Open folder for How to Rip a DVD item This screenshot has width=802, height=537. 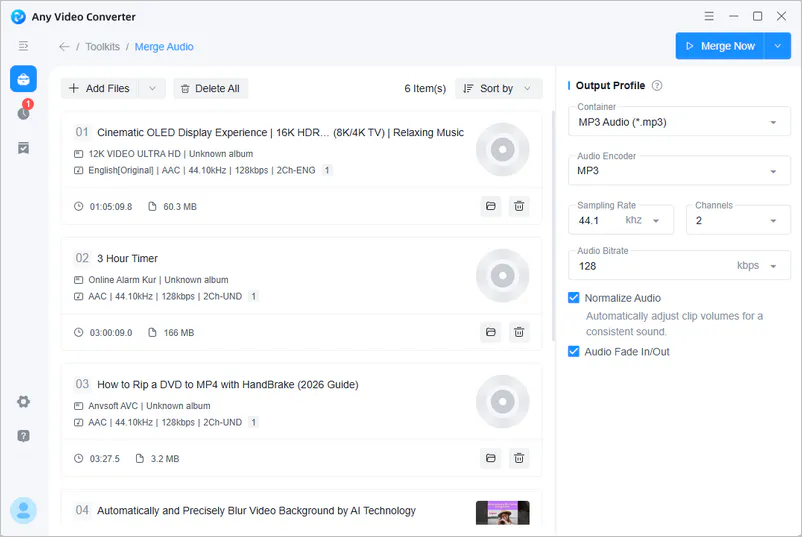pyautogui.click(x=491, y=458)
